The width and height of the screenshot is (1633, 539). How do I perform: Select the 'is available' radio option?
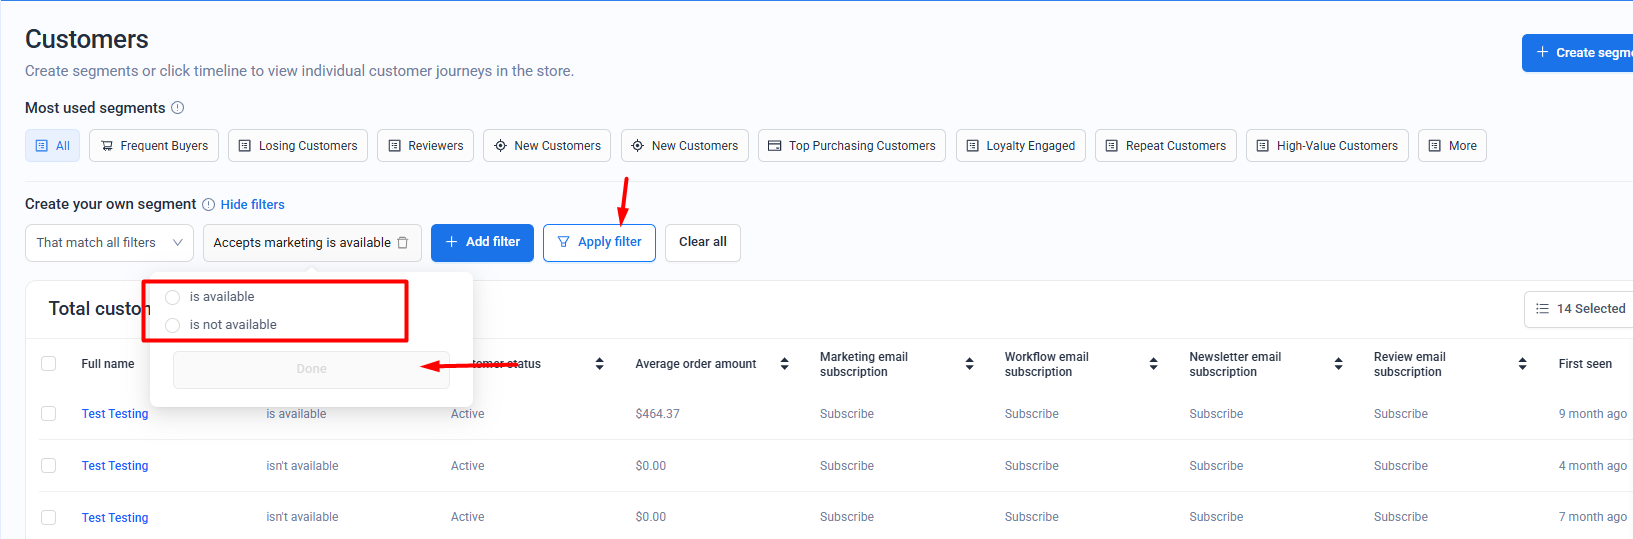point(173,297)
